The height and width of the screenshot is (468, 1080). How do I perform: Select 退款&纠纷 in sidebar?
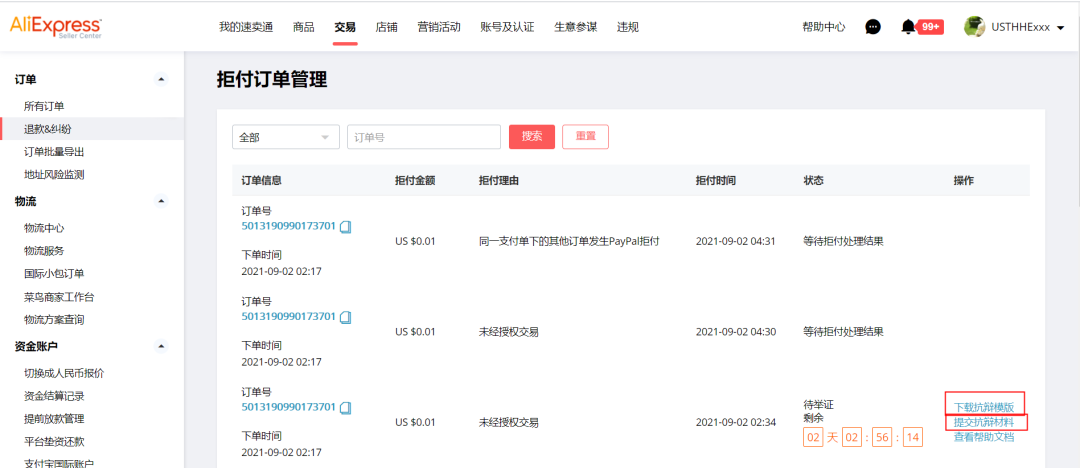(x=47, y=129)
